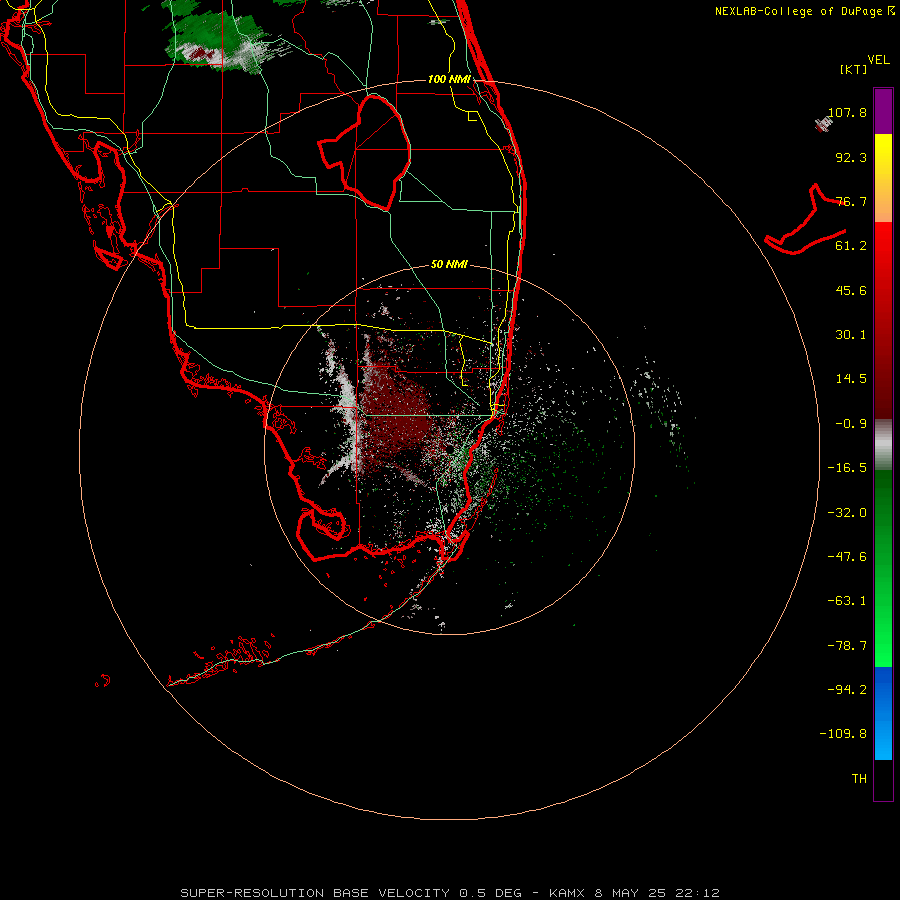Click the -109.8 scale value

pos(843,734)
